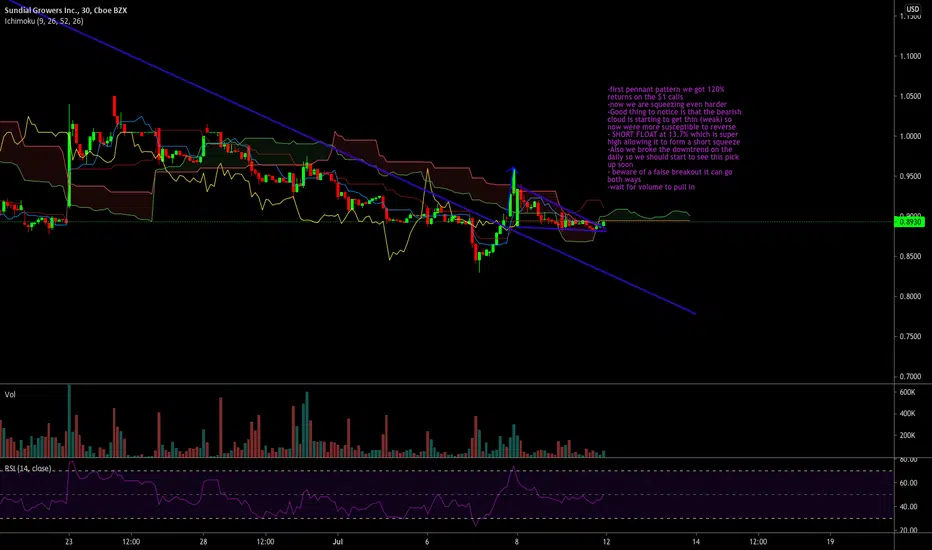Click the 'SHORT FLOAT at 13.7%' annotation line
932x550 pixels.
(672, 135)
